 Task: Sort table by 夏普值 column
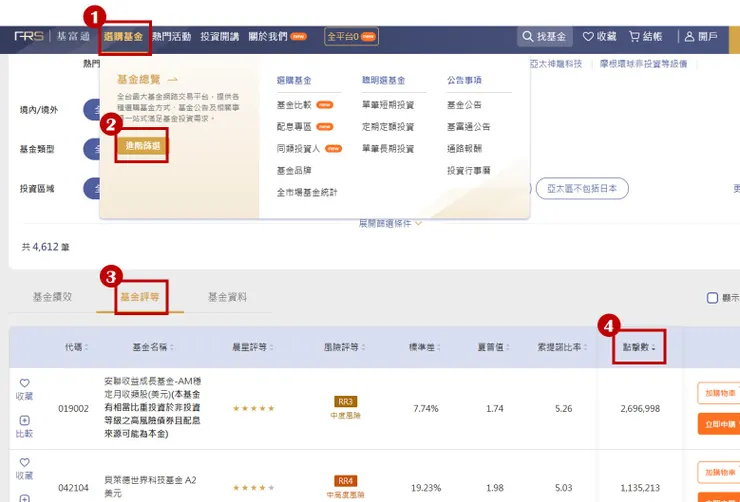(493, 347)
